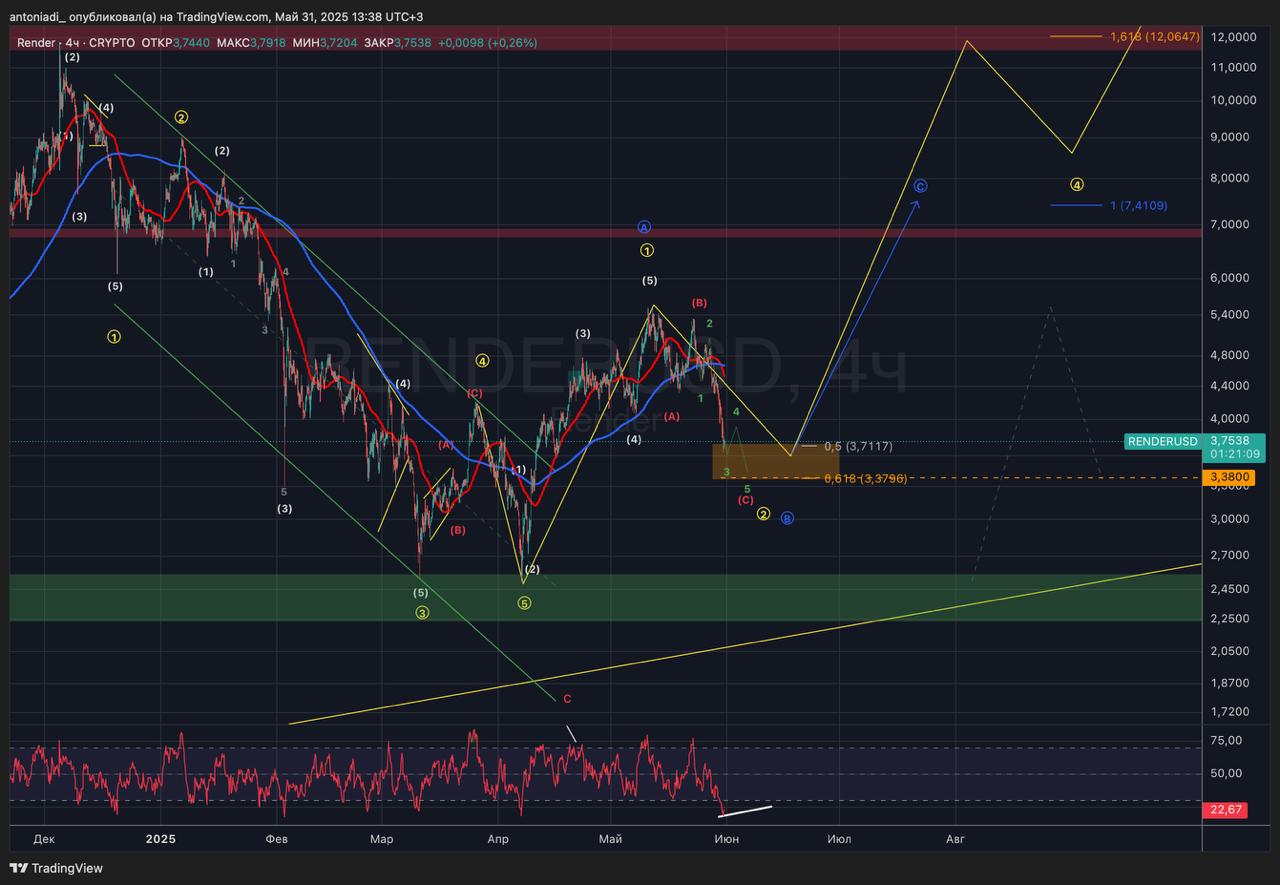Click the 12,0000 value on the price scale
The image size is (1280, 885).
(x=1233, y=37)
